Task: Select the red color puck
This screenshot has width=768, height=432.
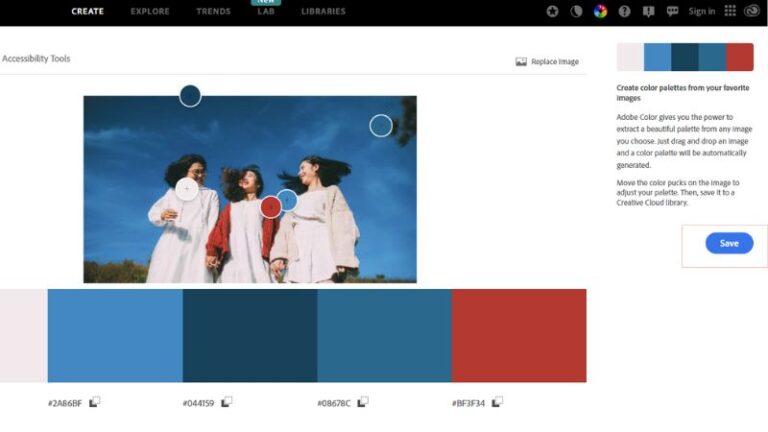Action: click(270, 207)
